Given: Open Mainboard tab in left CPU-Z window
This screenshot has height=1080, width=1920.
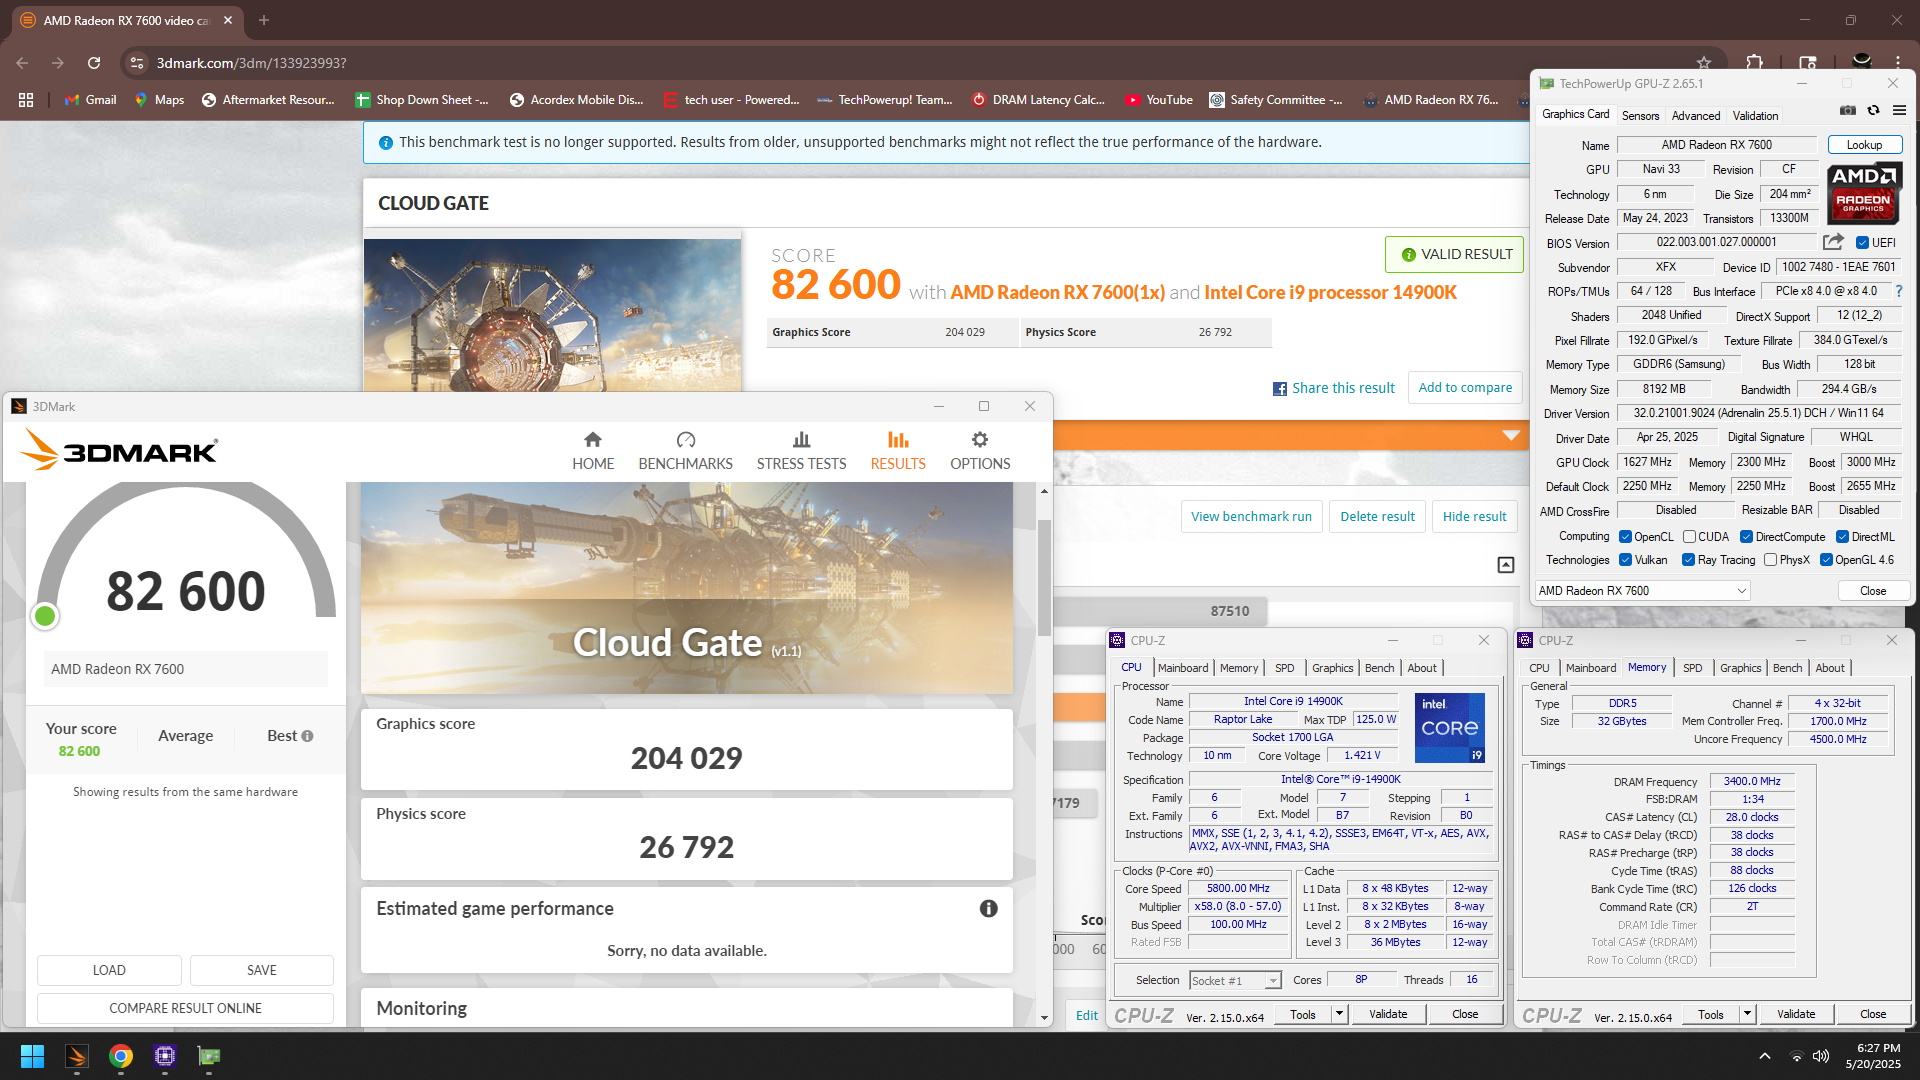Looking at the screenshot, I should pos(1183,668).
